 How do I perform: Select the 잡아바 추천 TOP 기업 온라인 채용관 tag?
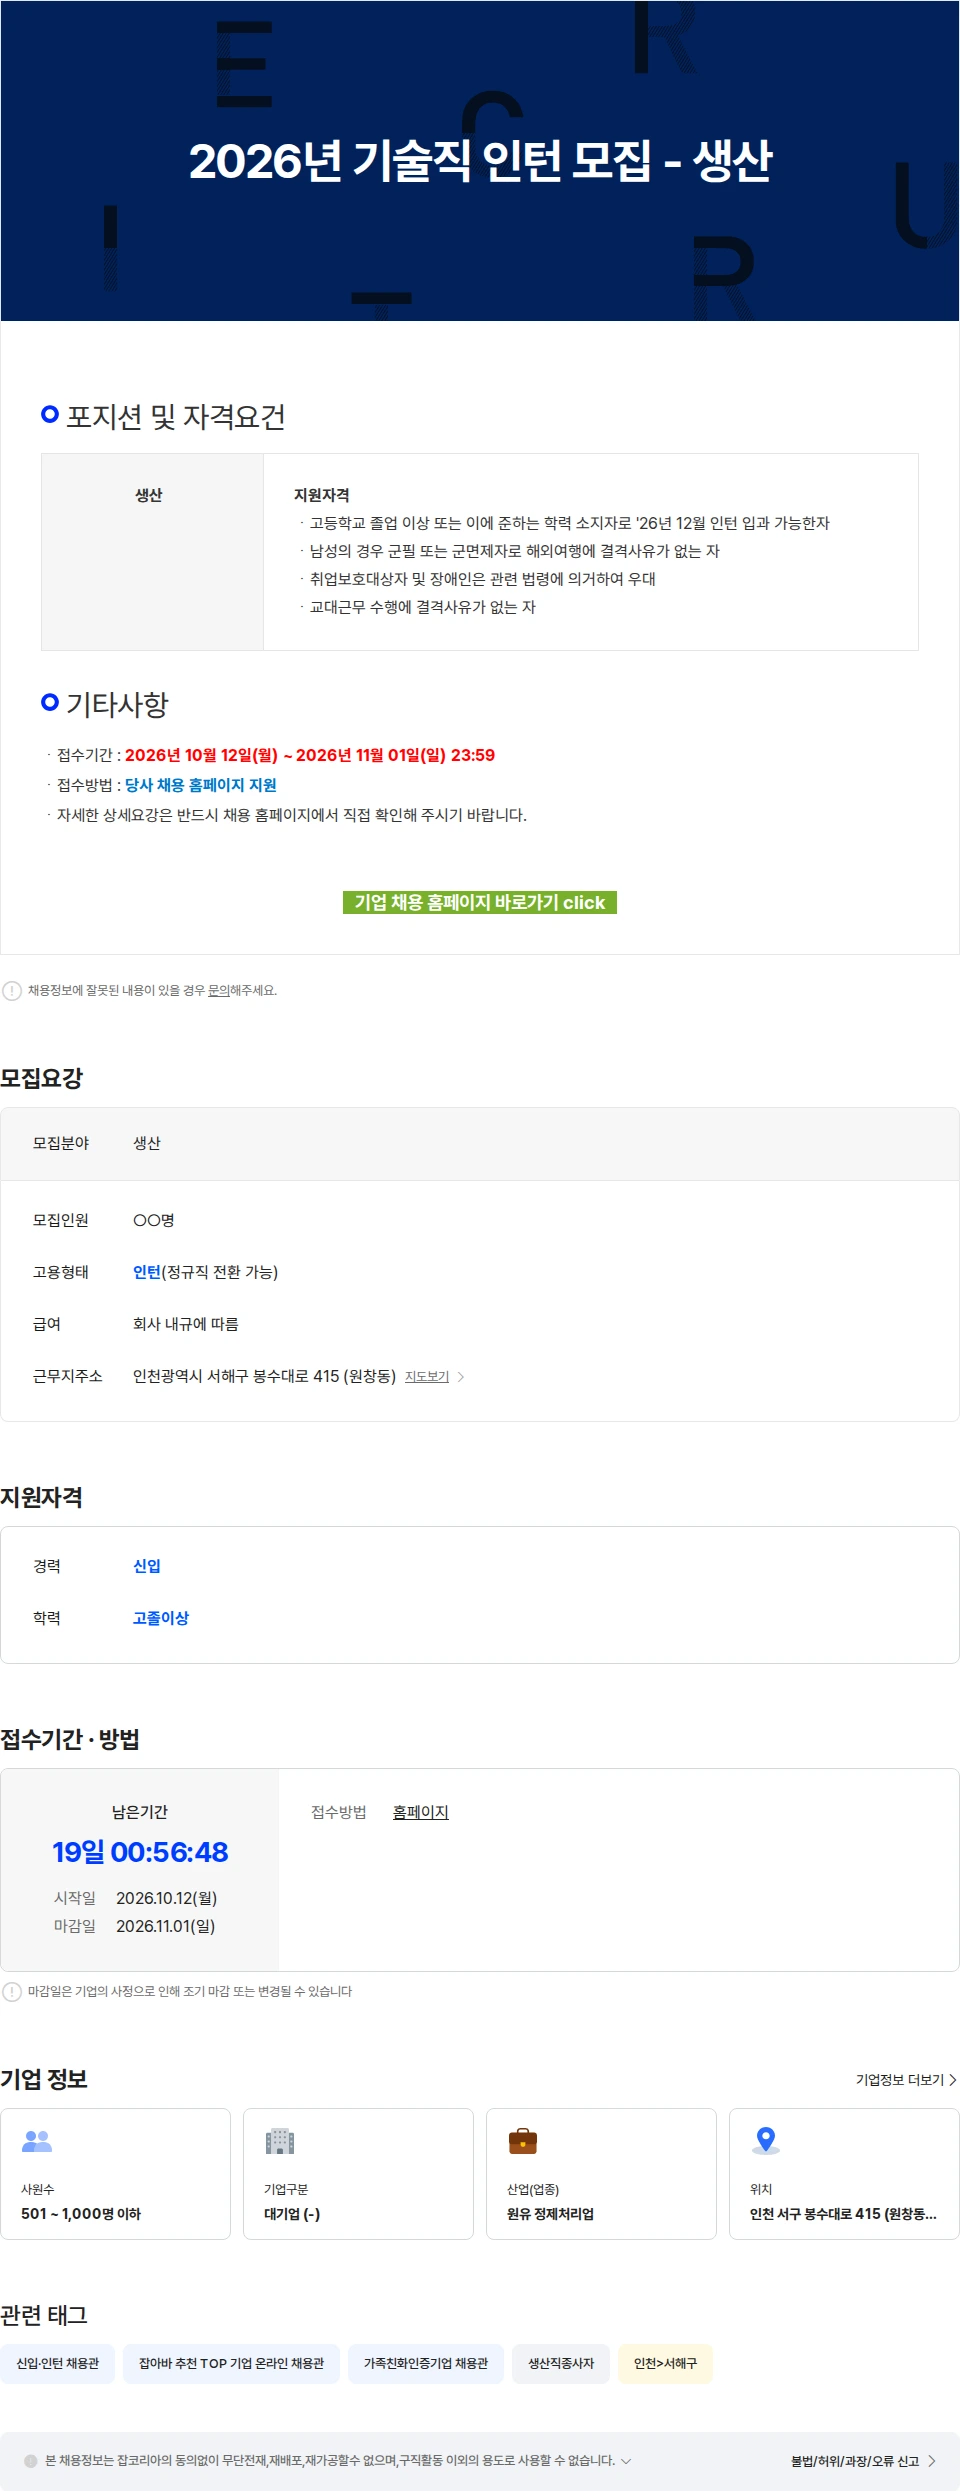coord(231,2364)
